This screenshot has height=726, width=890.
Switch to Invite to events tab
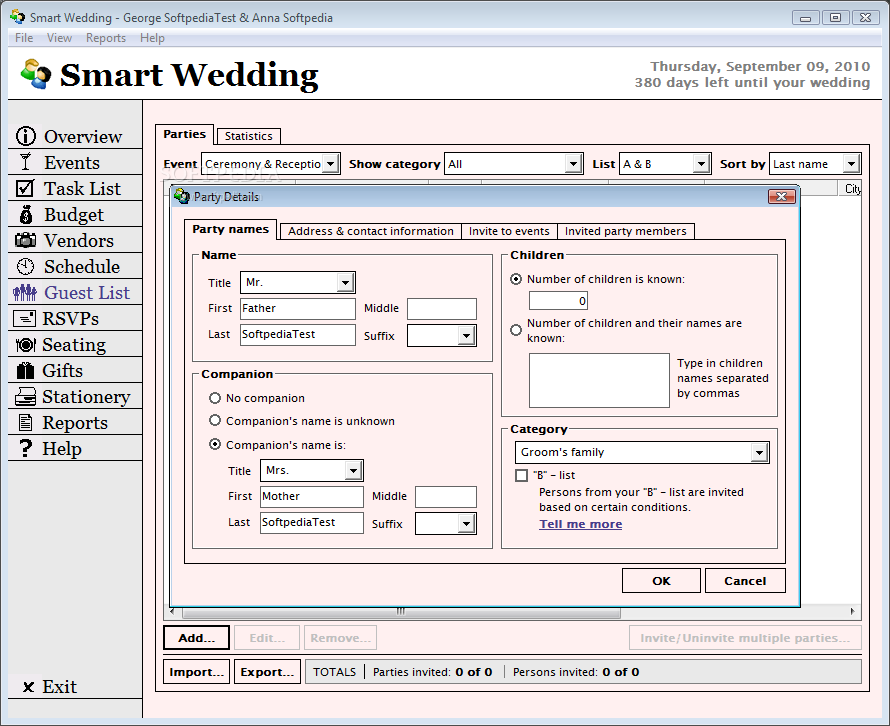509,231
